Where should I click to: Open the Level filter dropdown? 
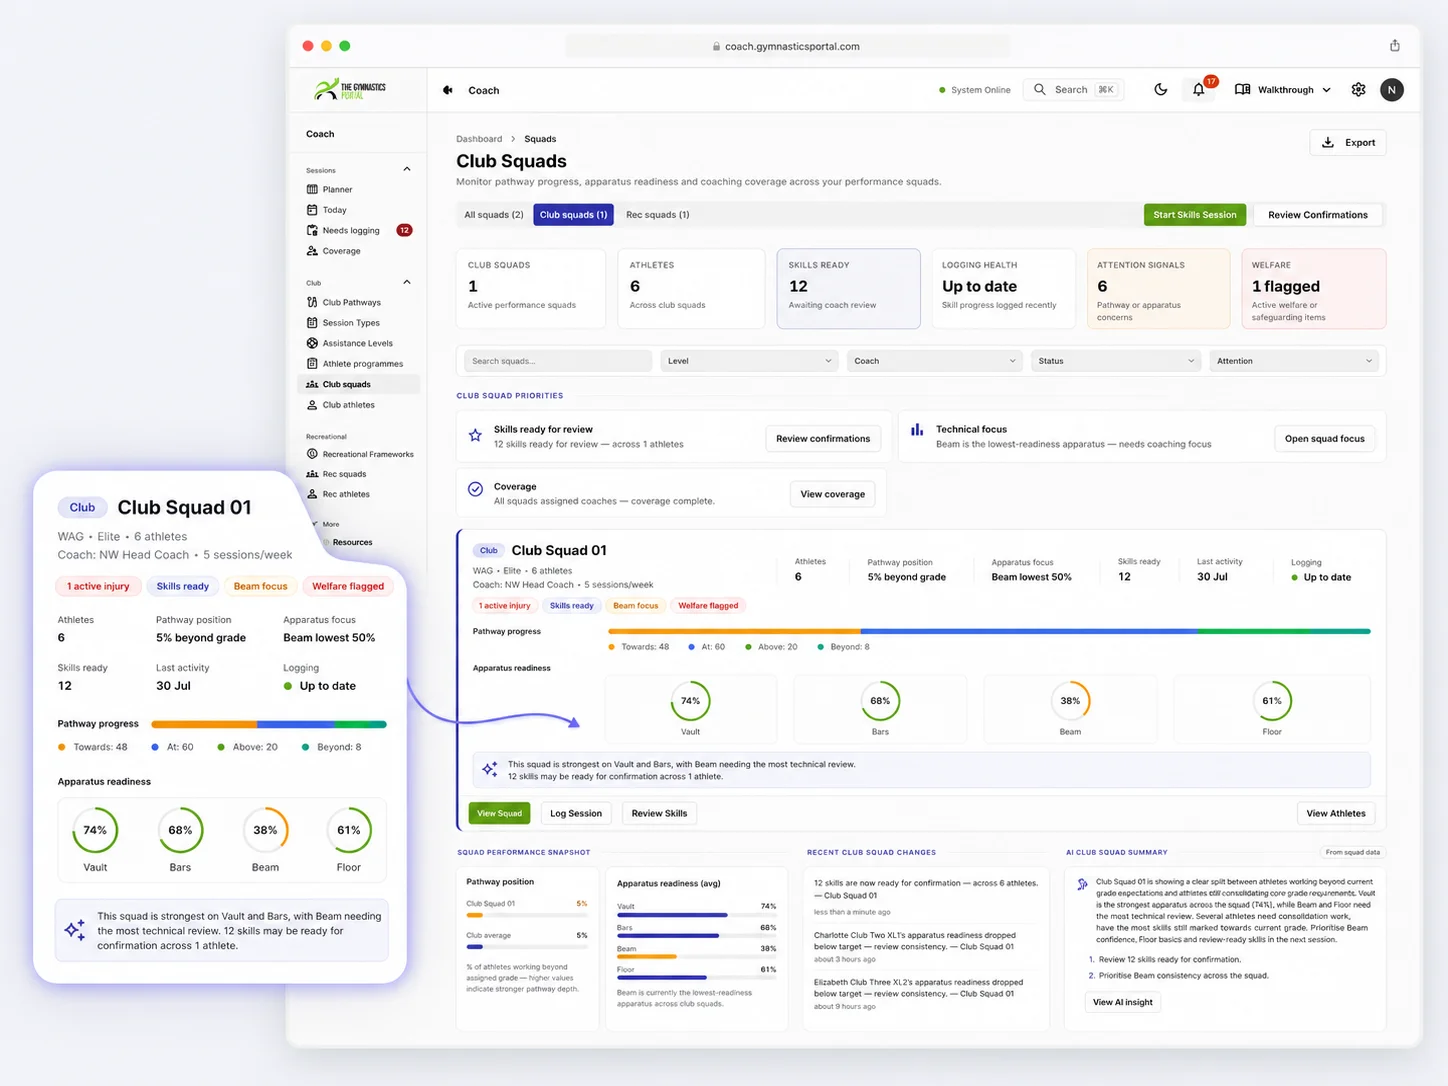pos(749,361)
